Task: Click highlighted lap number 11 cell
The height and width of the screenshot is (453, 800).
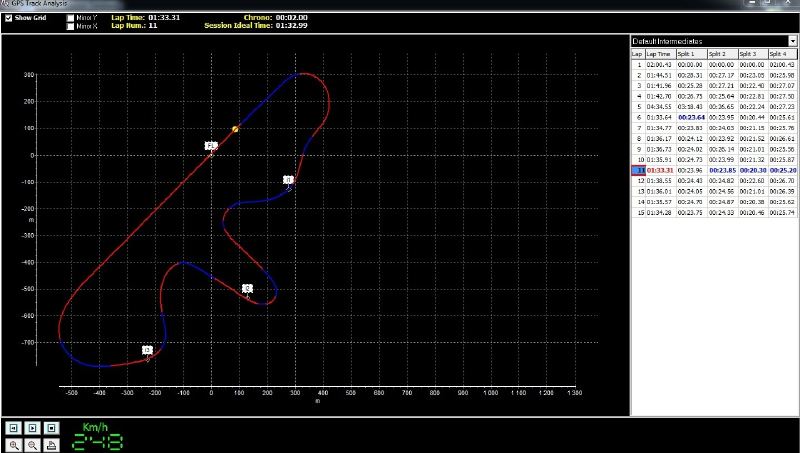Action: (638, 170)
